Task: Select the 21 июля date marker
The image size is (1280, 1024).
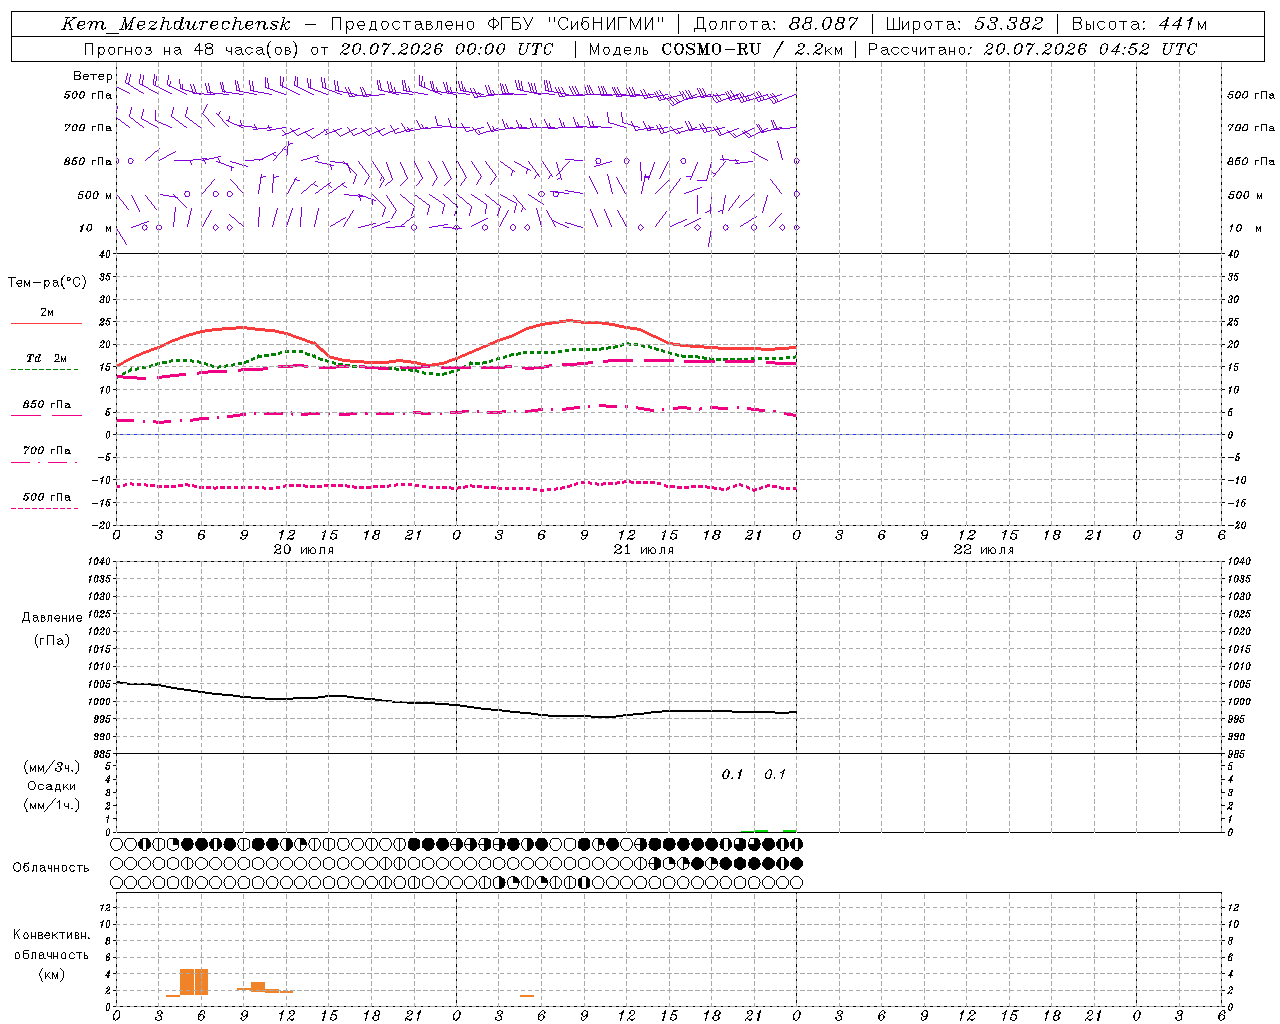Action: click(644, 550)
